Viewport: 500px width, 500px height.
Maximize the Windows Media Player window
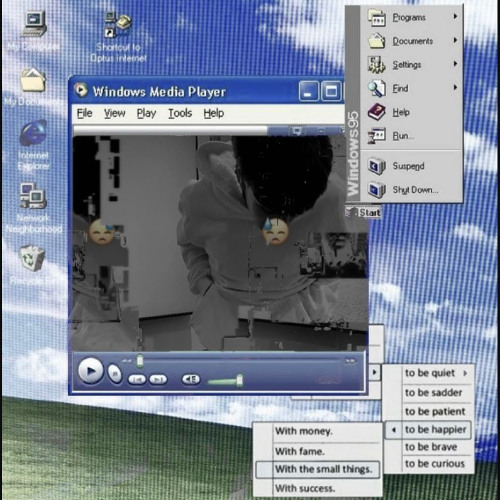[331, 91]
